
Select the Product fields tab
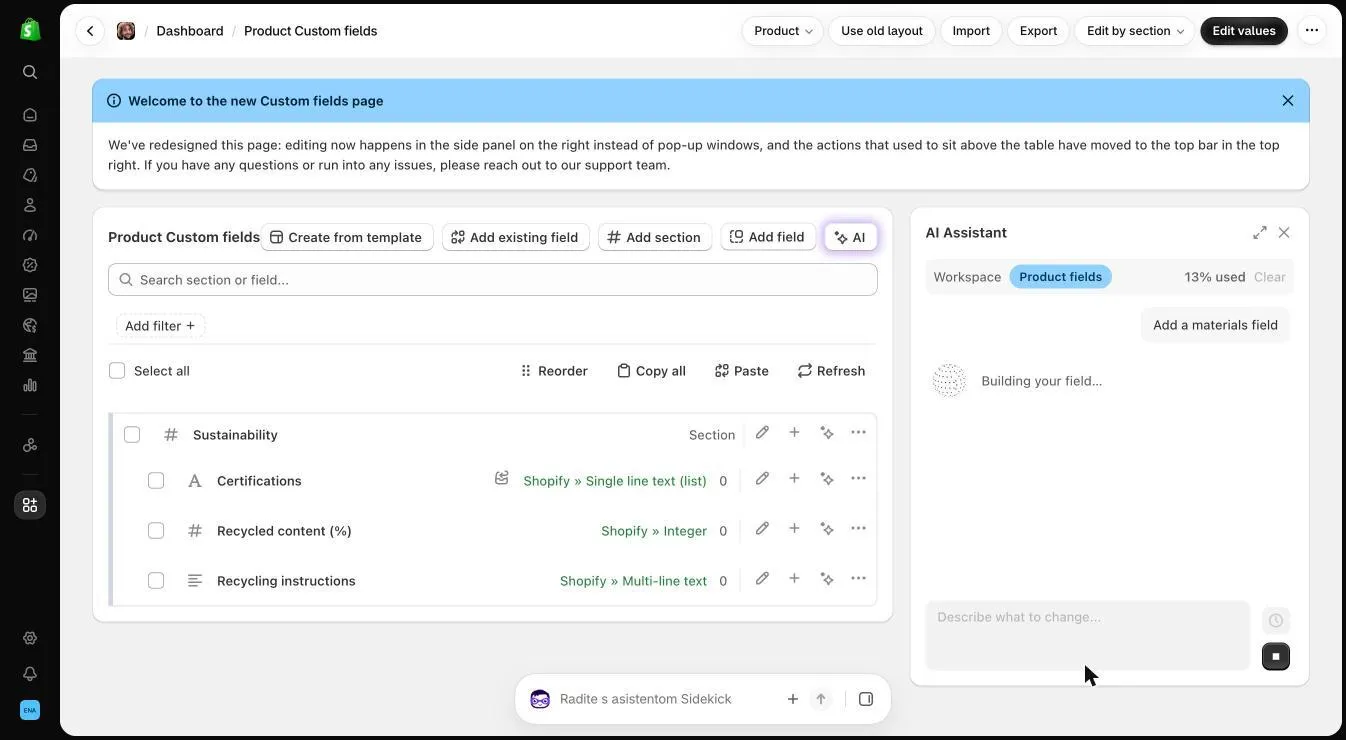click(1060, 277)
